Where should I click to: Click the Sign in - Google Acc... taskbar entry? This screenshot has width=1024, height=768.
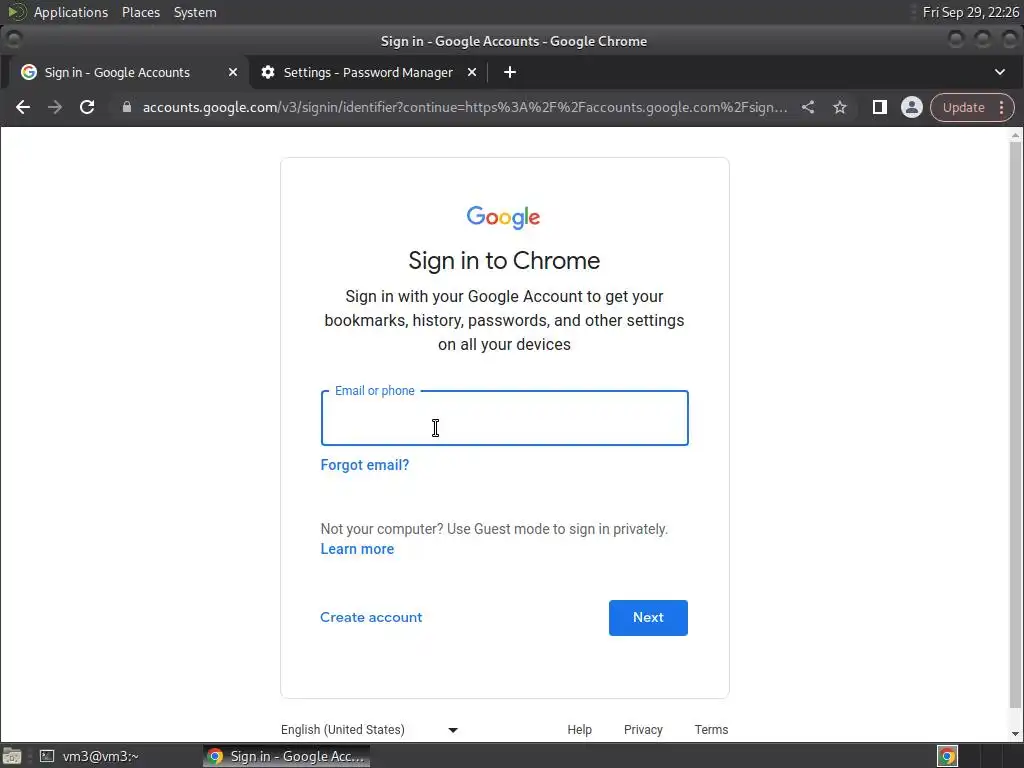[x=287, y=756]
